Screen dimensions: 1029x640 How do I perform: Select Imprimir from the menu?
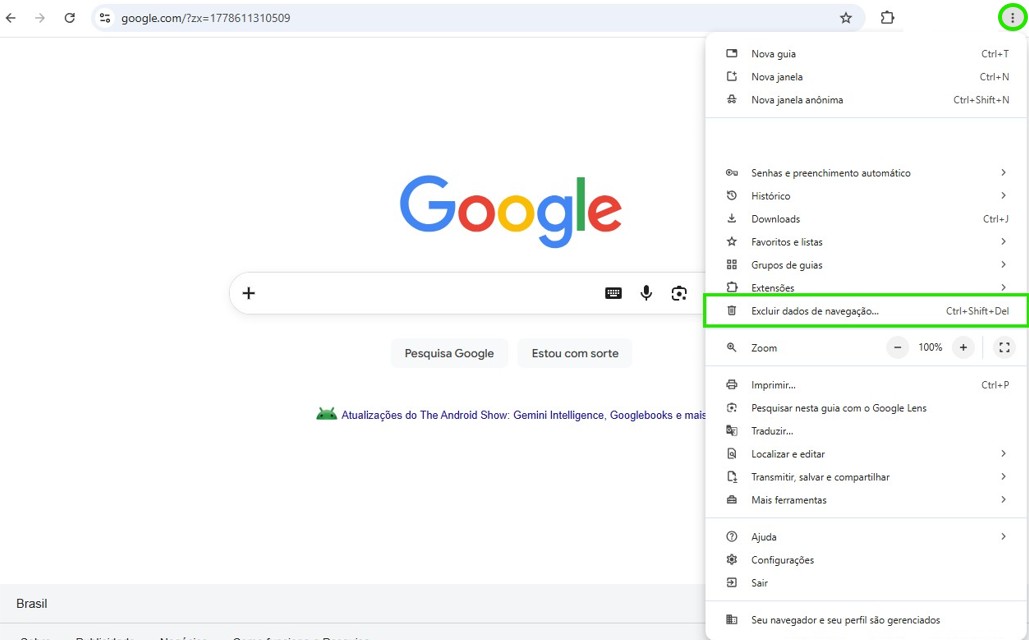click(866, 385)
